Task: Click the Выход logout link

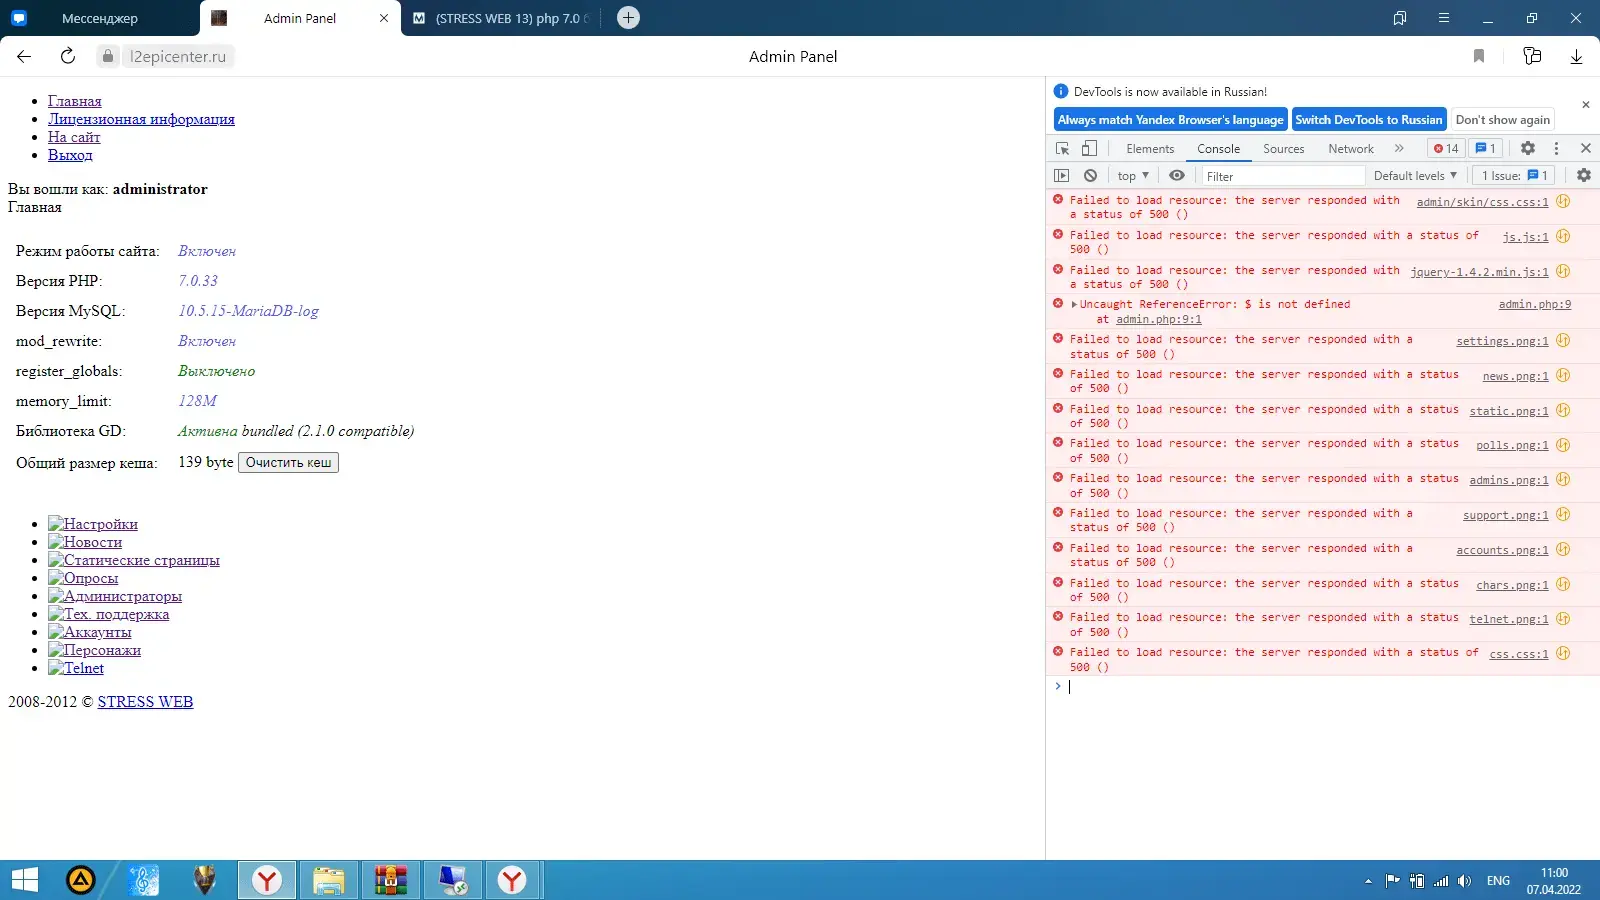Action: [70, 155]
